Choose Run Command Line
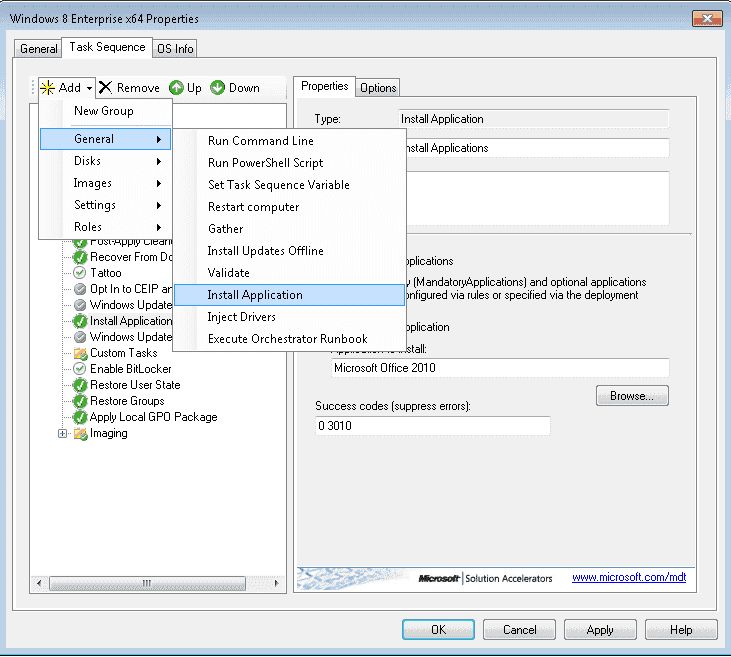Screen dimensions: 731x657 [289, 141]
